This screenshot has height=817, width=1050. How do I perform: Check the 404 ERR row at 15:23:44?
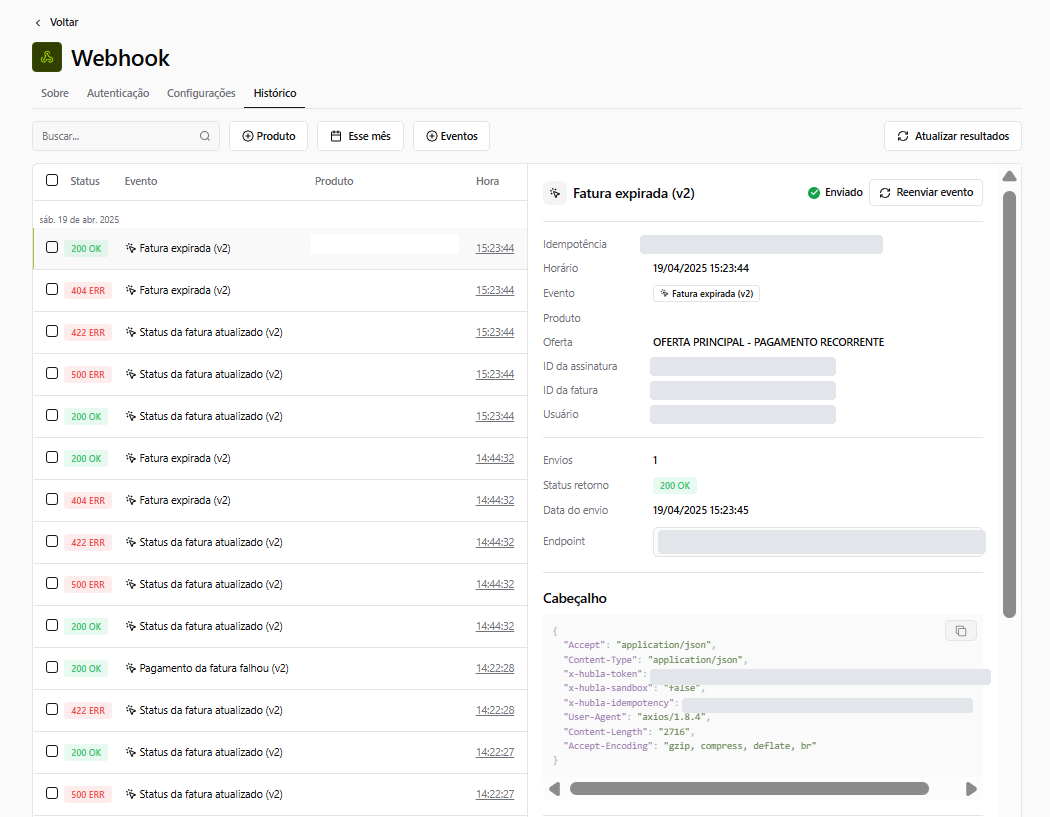[x=52, y=289]
